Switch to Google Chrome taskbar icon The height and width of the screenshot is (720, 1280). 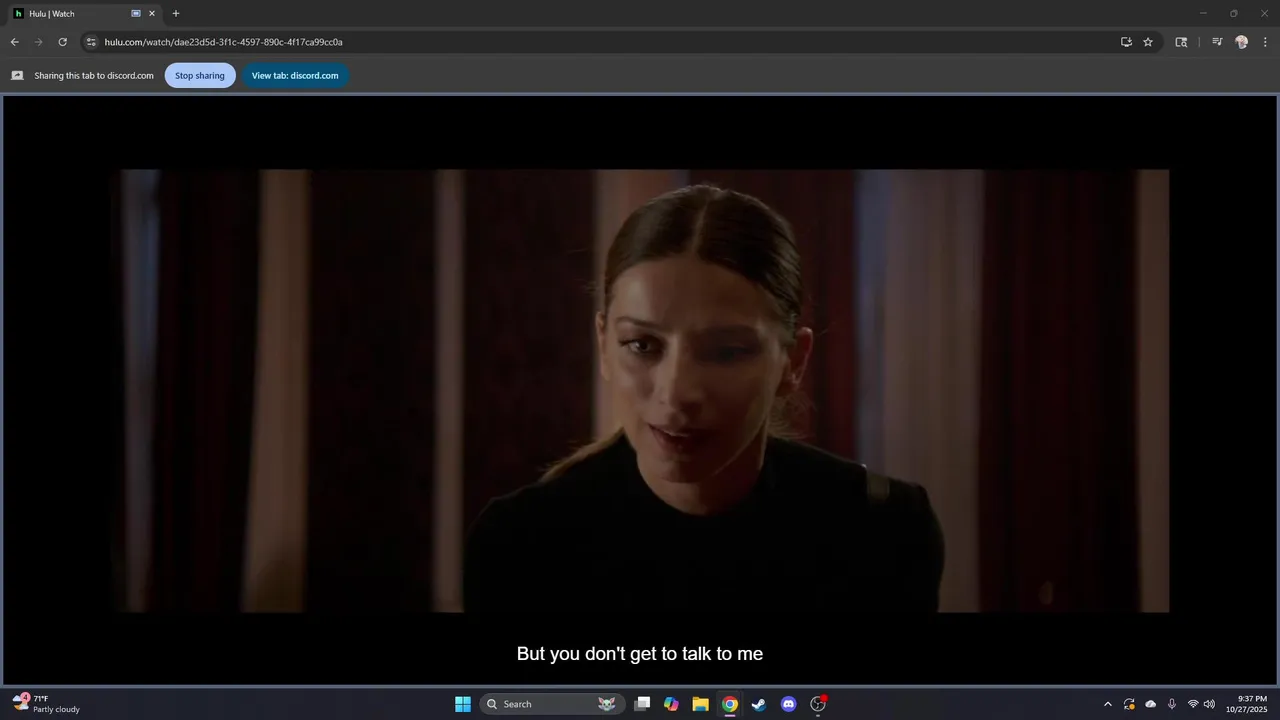point(730,704)
